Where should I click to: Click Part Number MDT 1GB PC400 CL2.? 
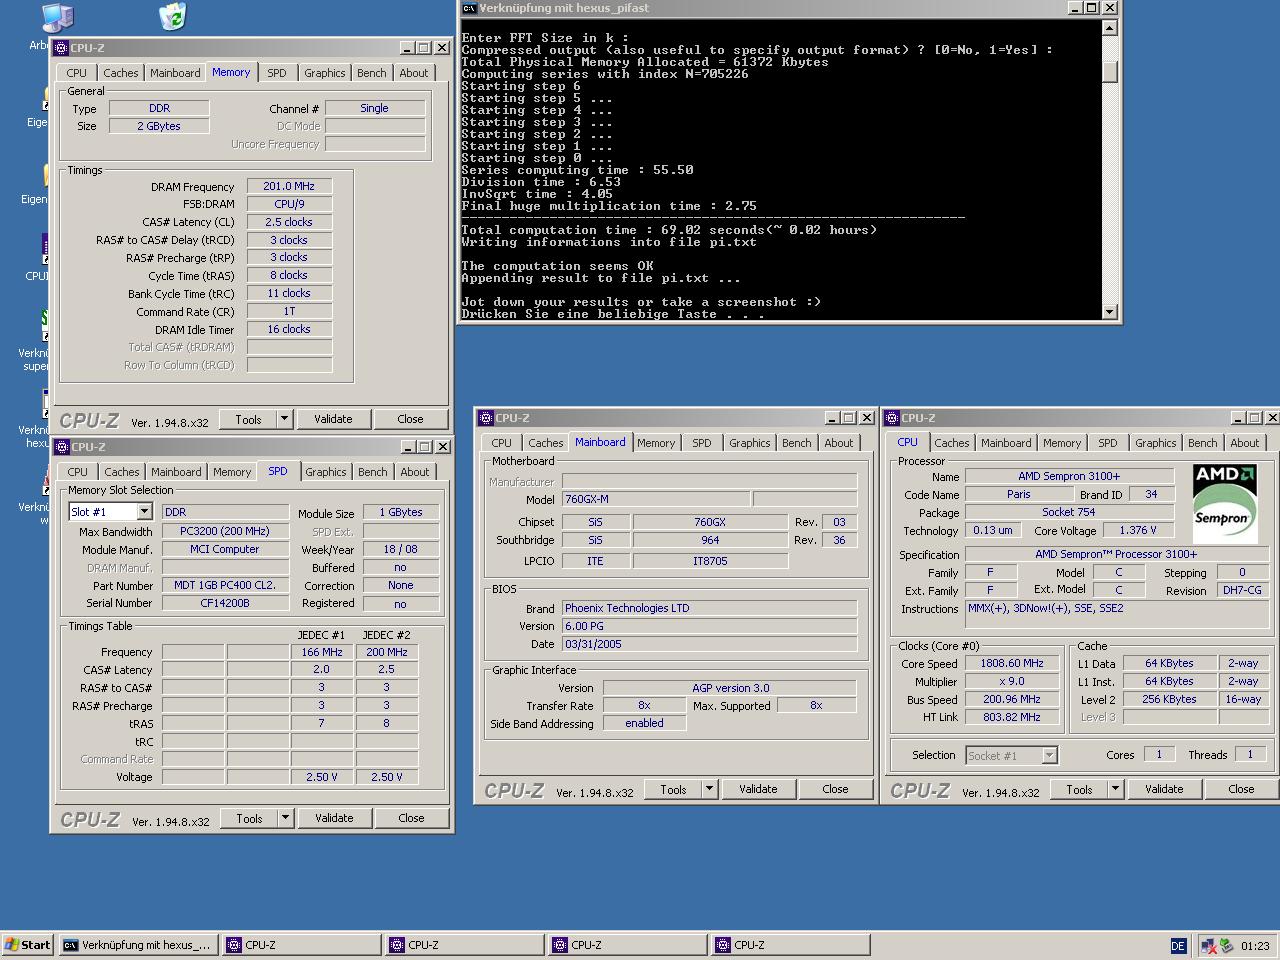coord(225,585)
